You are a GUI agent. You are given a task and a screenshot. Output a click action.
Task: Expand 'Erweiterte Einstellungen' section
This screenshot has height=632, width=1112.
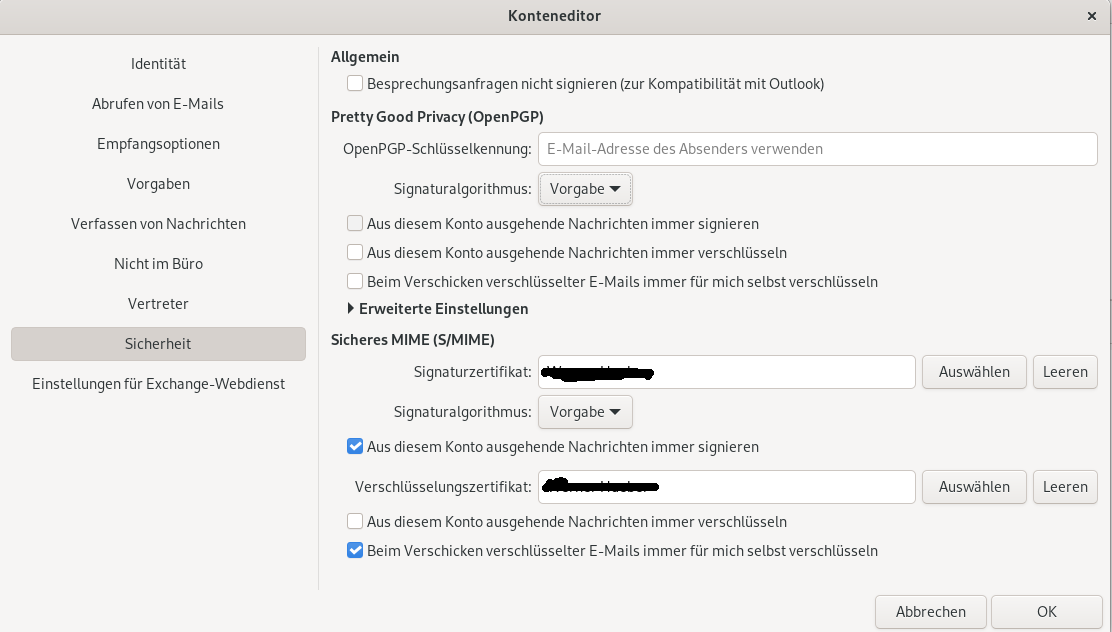point(351,309)
